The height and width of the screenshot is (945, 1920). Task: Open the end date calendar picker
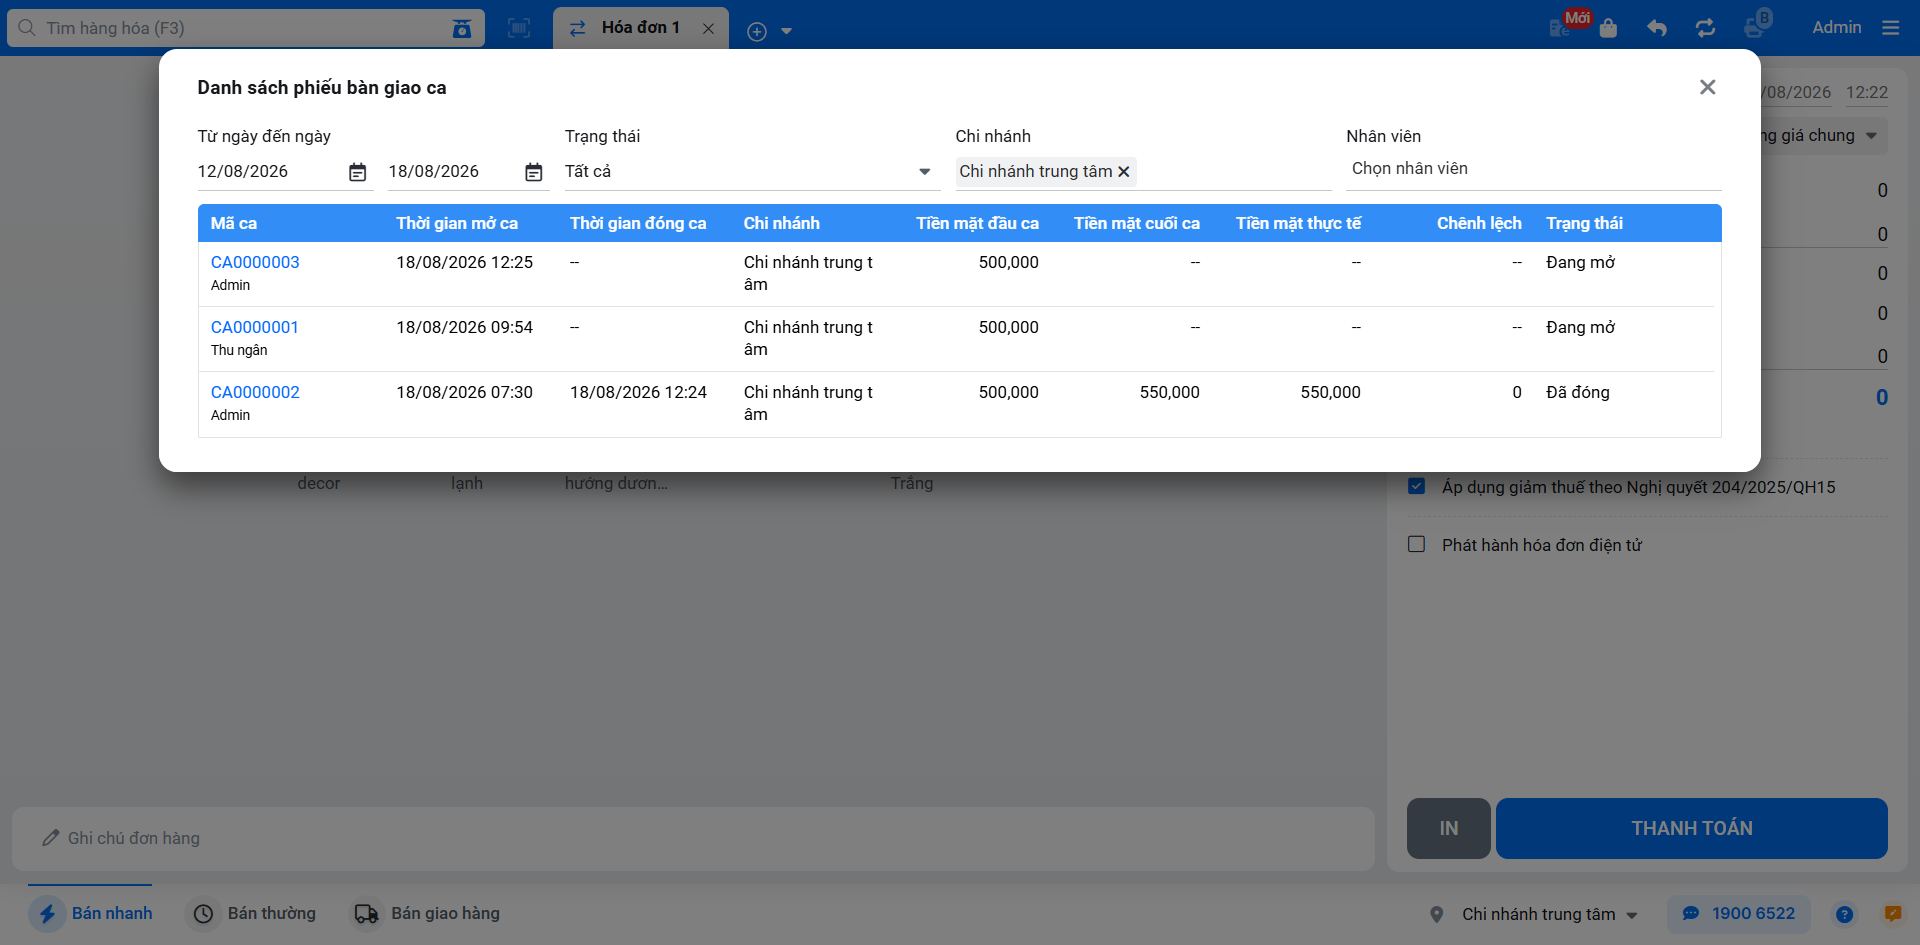pyautogui.click(x=534, y=172)
